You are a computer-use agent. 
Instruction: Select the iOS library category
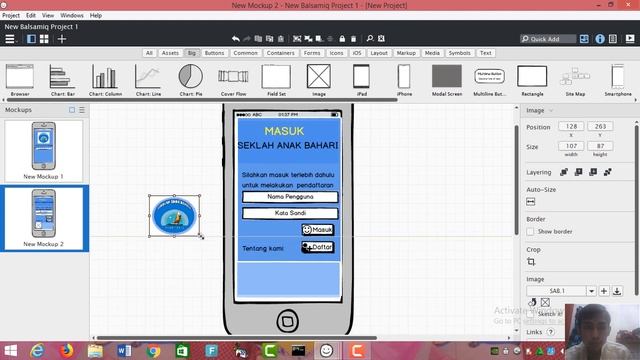tap(357, 53)
